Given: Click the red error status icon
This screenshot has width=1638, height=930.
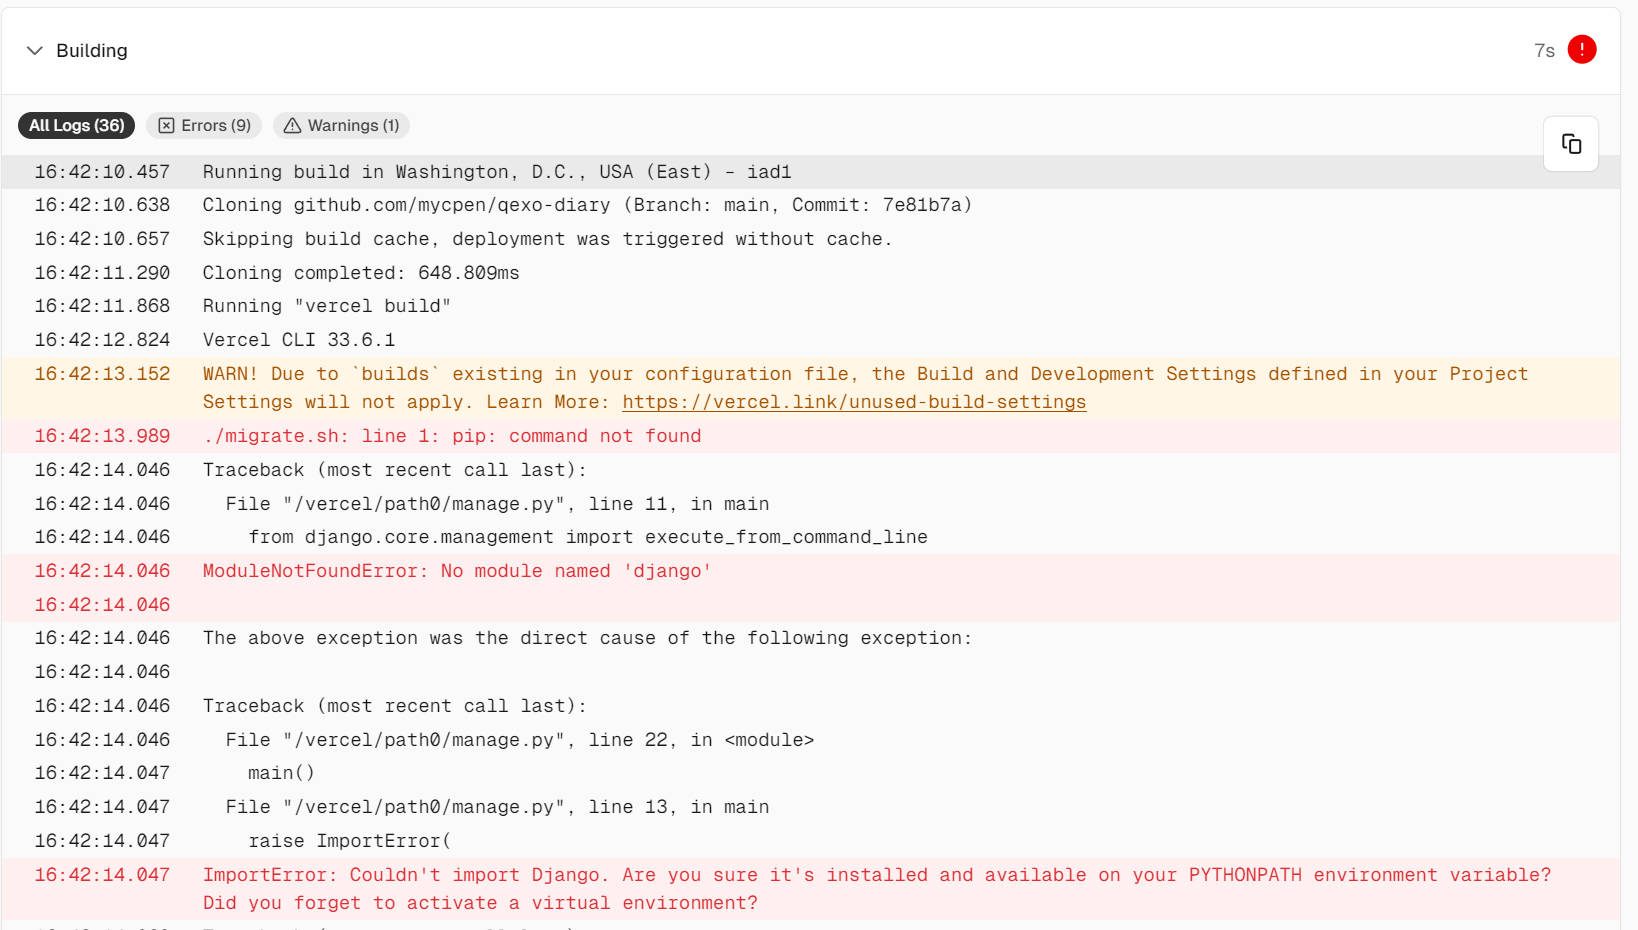Looking at the screenshot, I should tap(1582, 49).
